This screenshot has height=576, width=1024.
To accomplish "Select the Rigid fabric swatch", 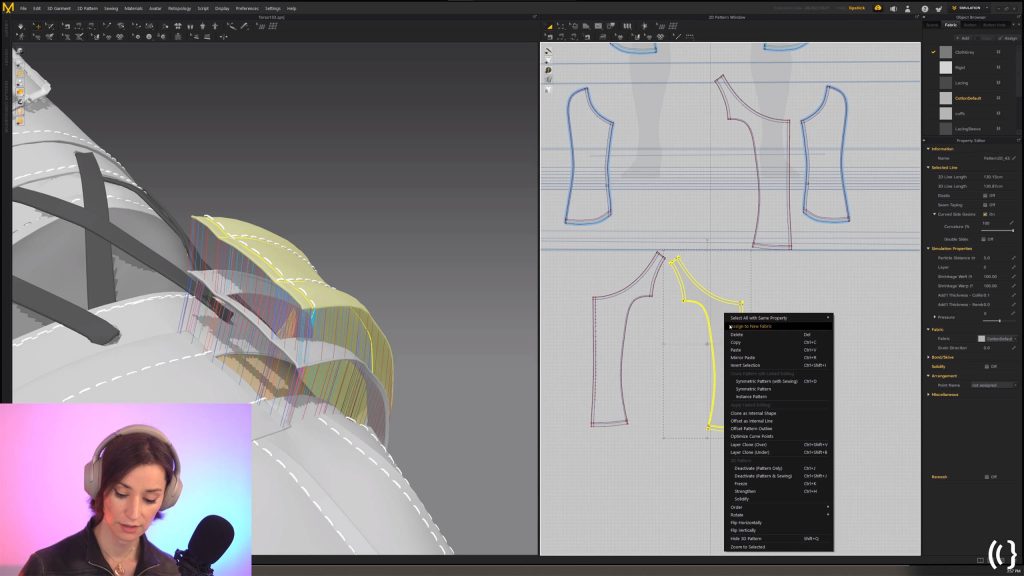I will pyautogui.click(x=946, y=67).
